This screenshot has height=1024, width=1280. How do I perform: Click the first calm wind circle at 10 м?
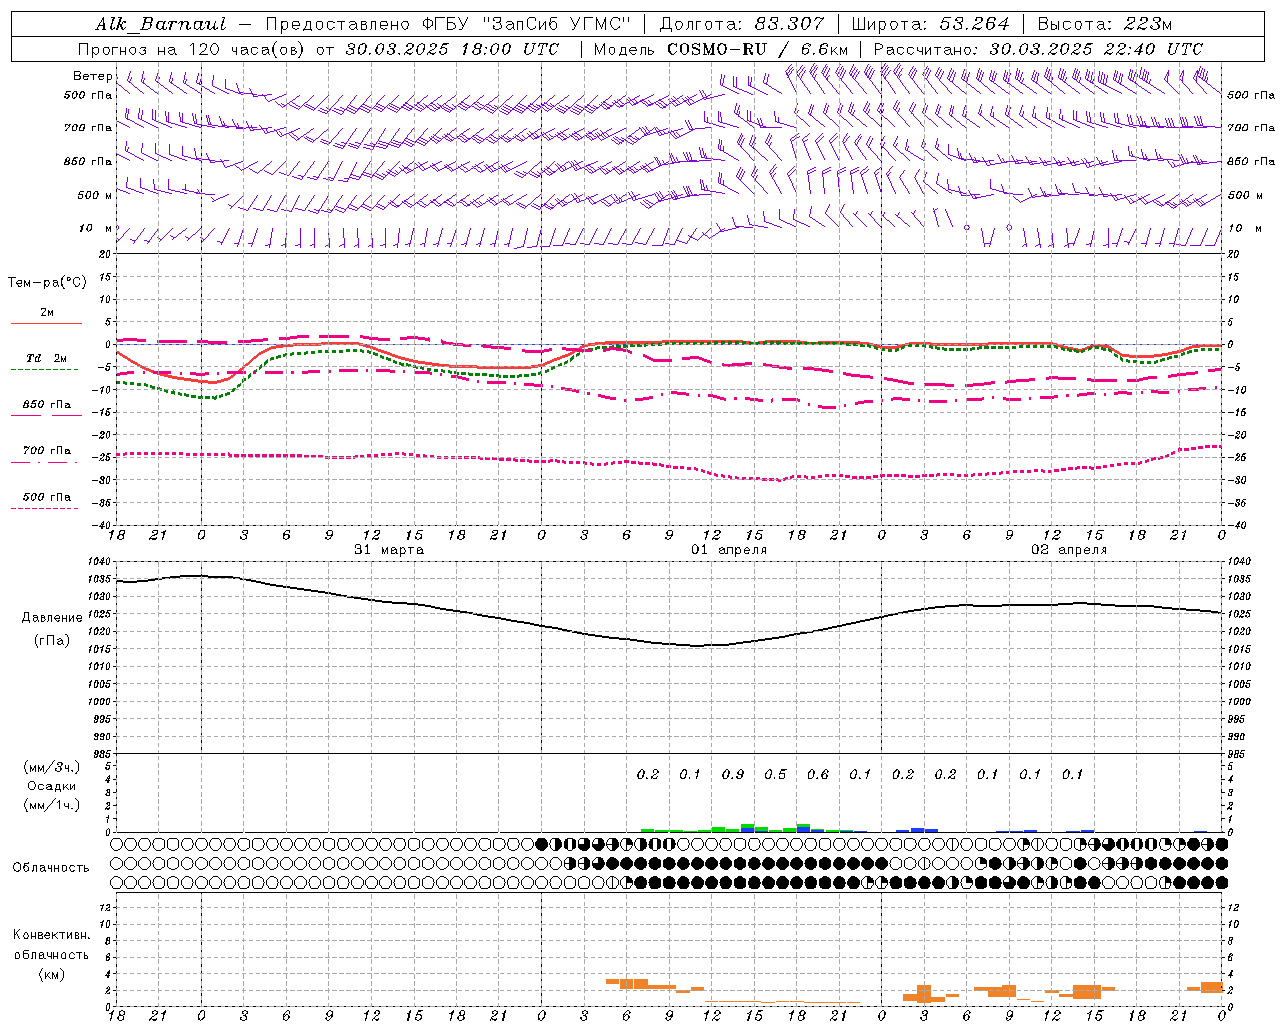coord(967,228)
